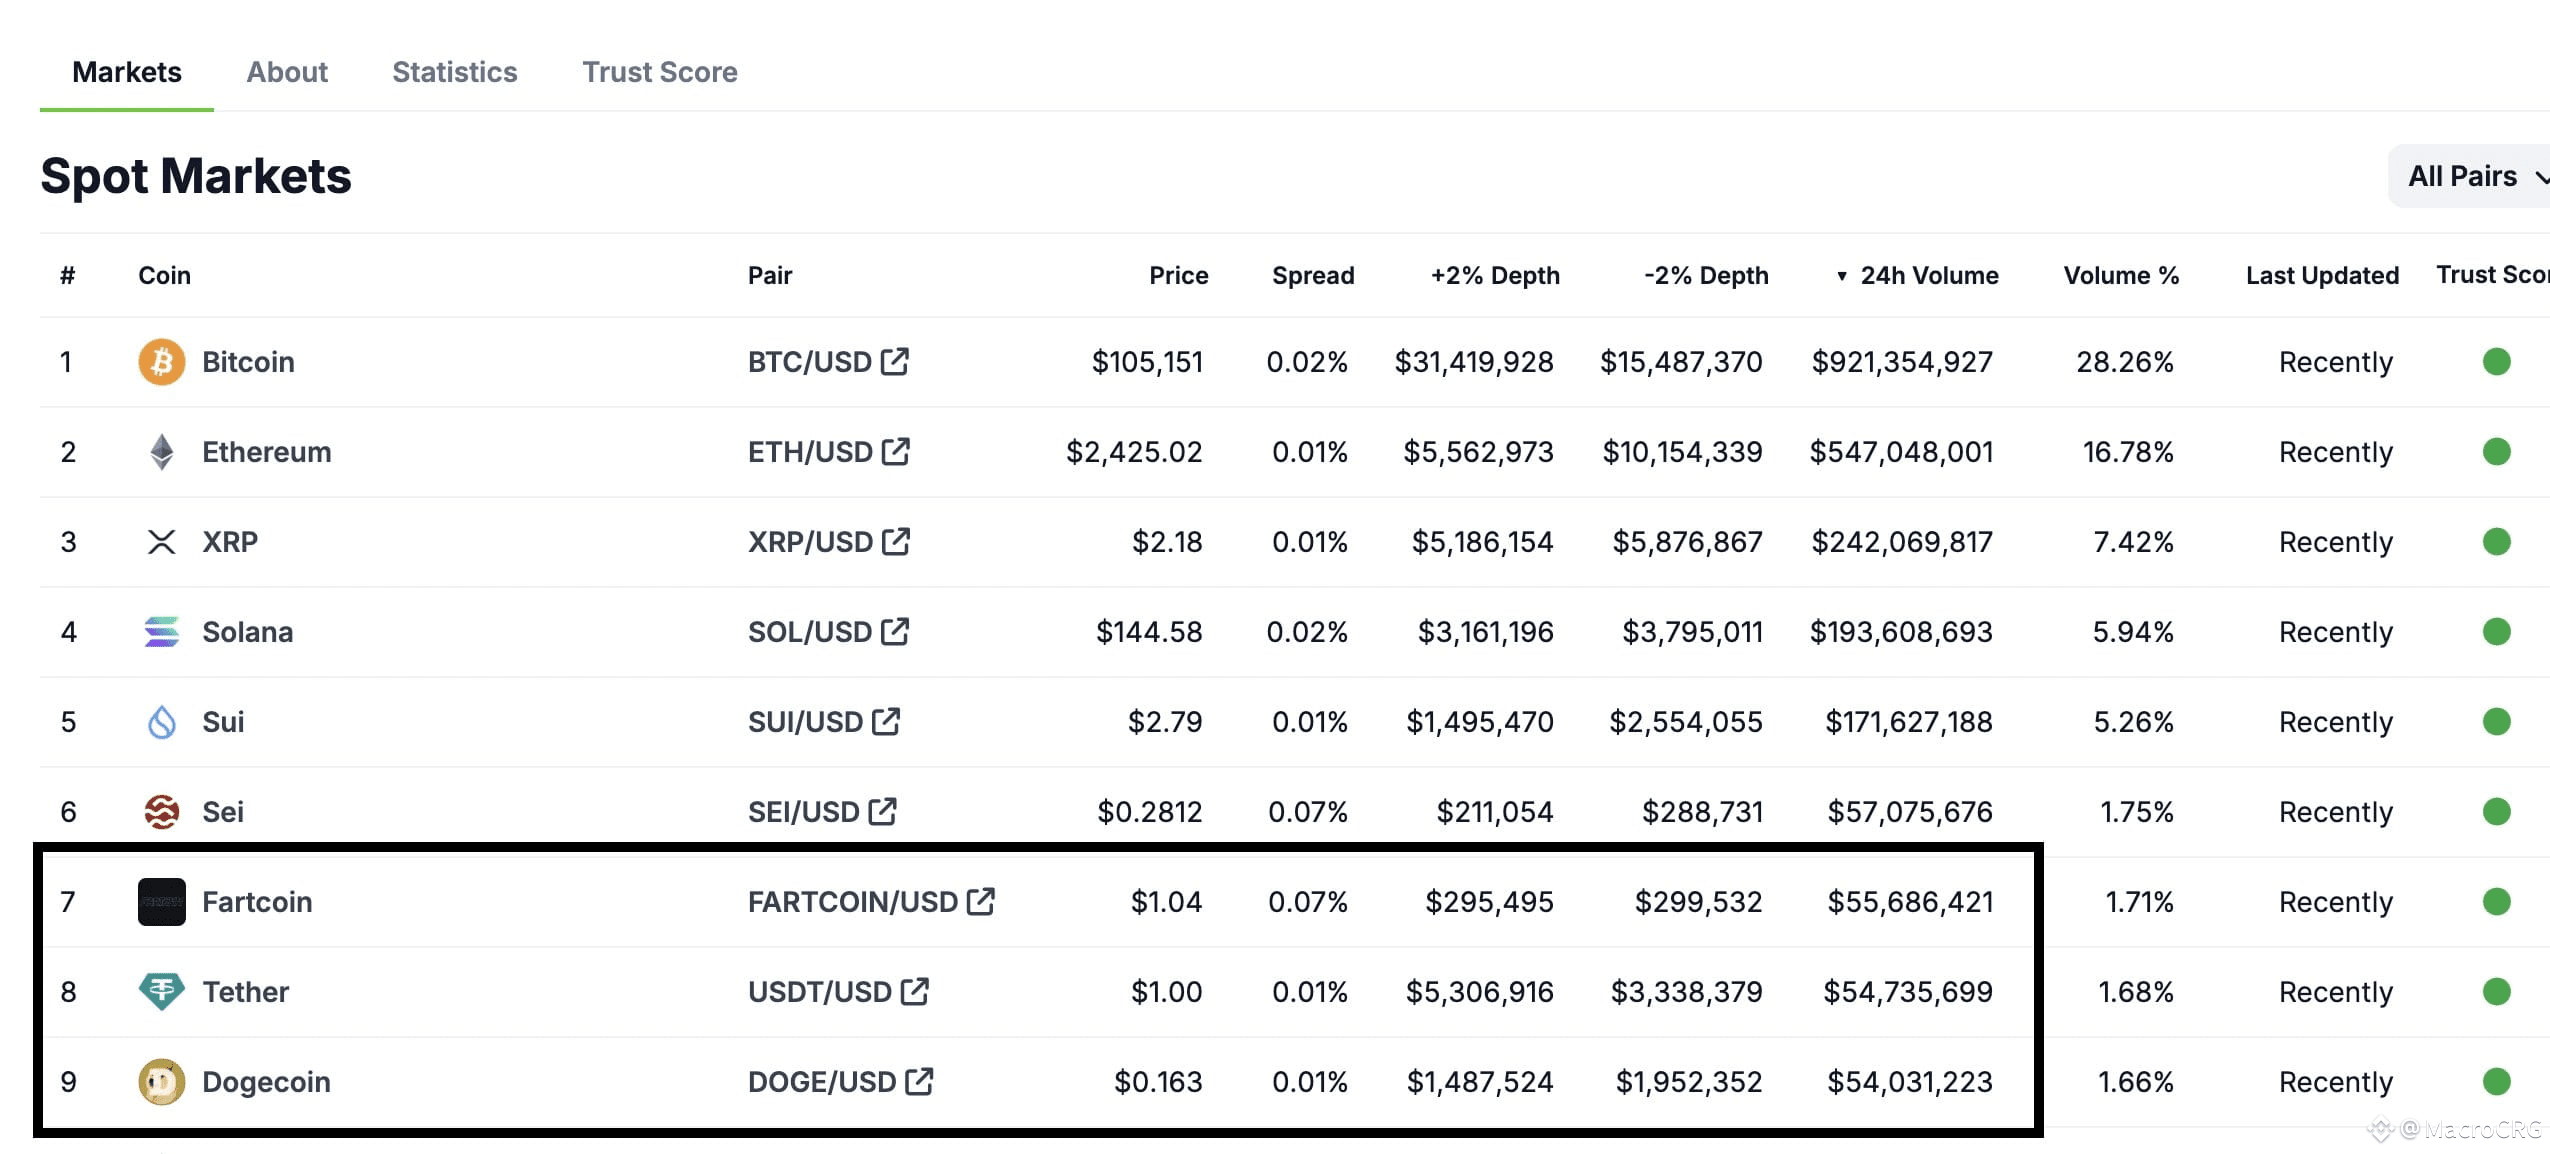
Task: Click the Dogecoin logo icon
Action: coord(161,1082)
